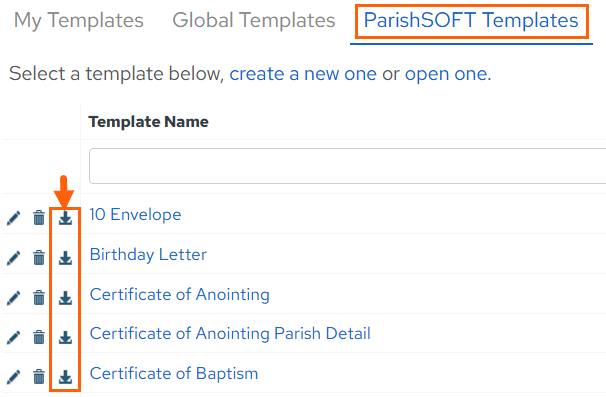Switch to the My Templates tab
The width and height of the screenshot is (606, 397).
(79, 20)
